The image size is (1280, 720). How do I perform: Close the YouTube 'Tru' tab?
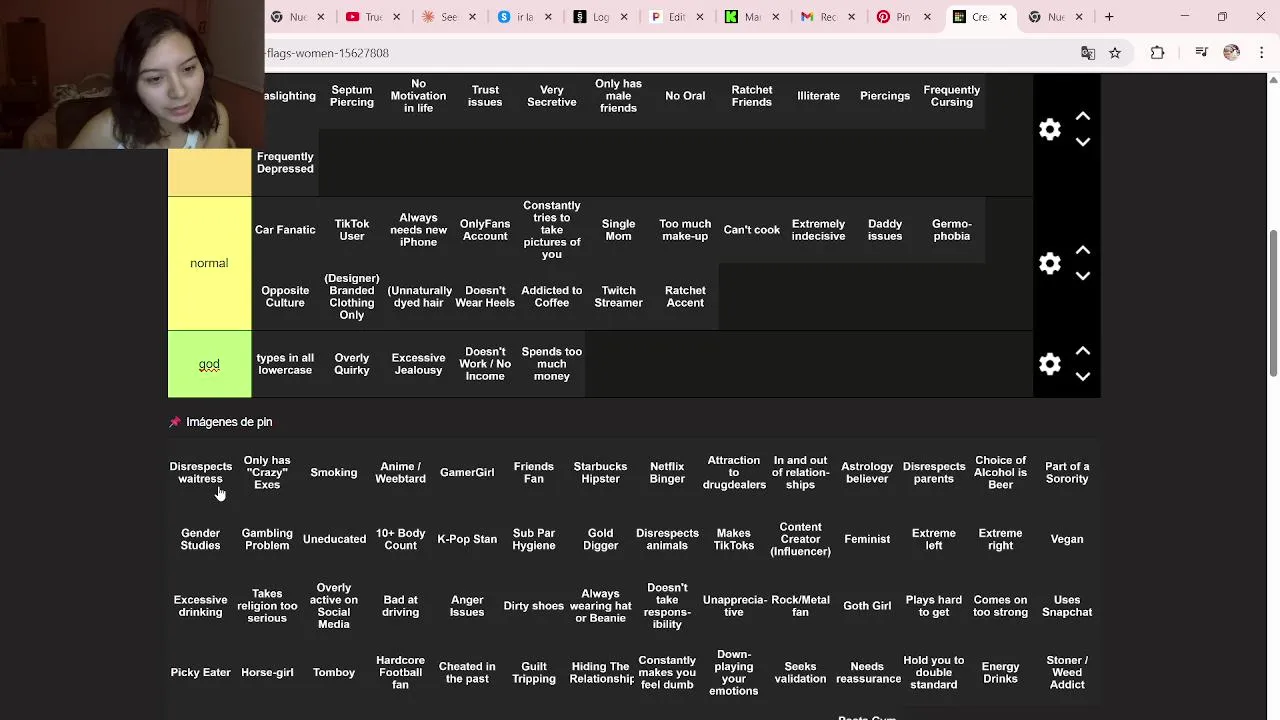click(397, 17)
